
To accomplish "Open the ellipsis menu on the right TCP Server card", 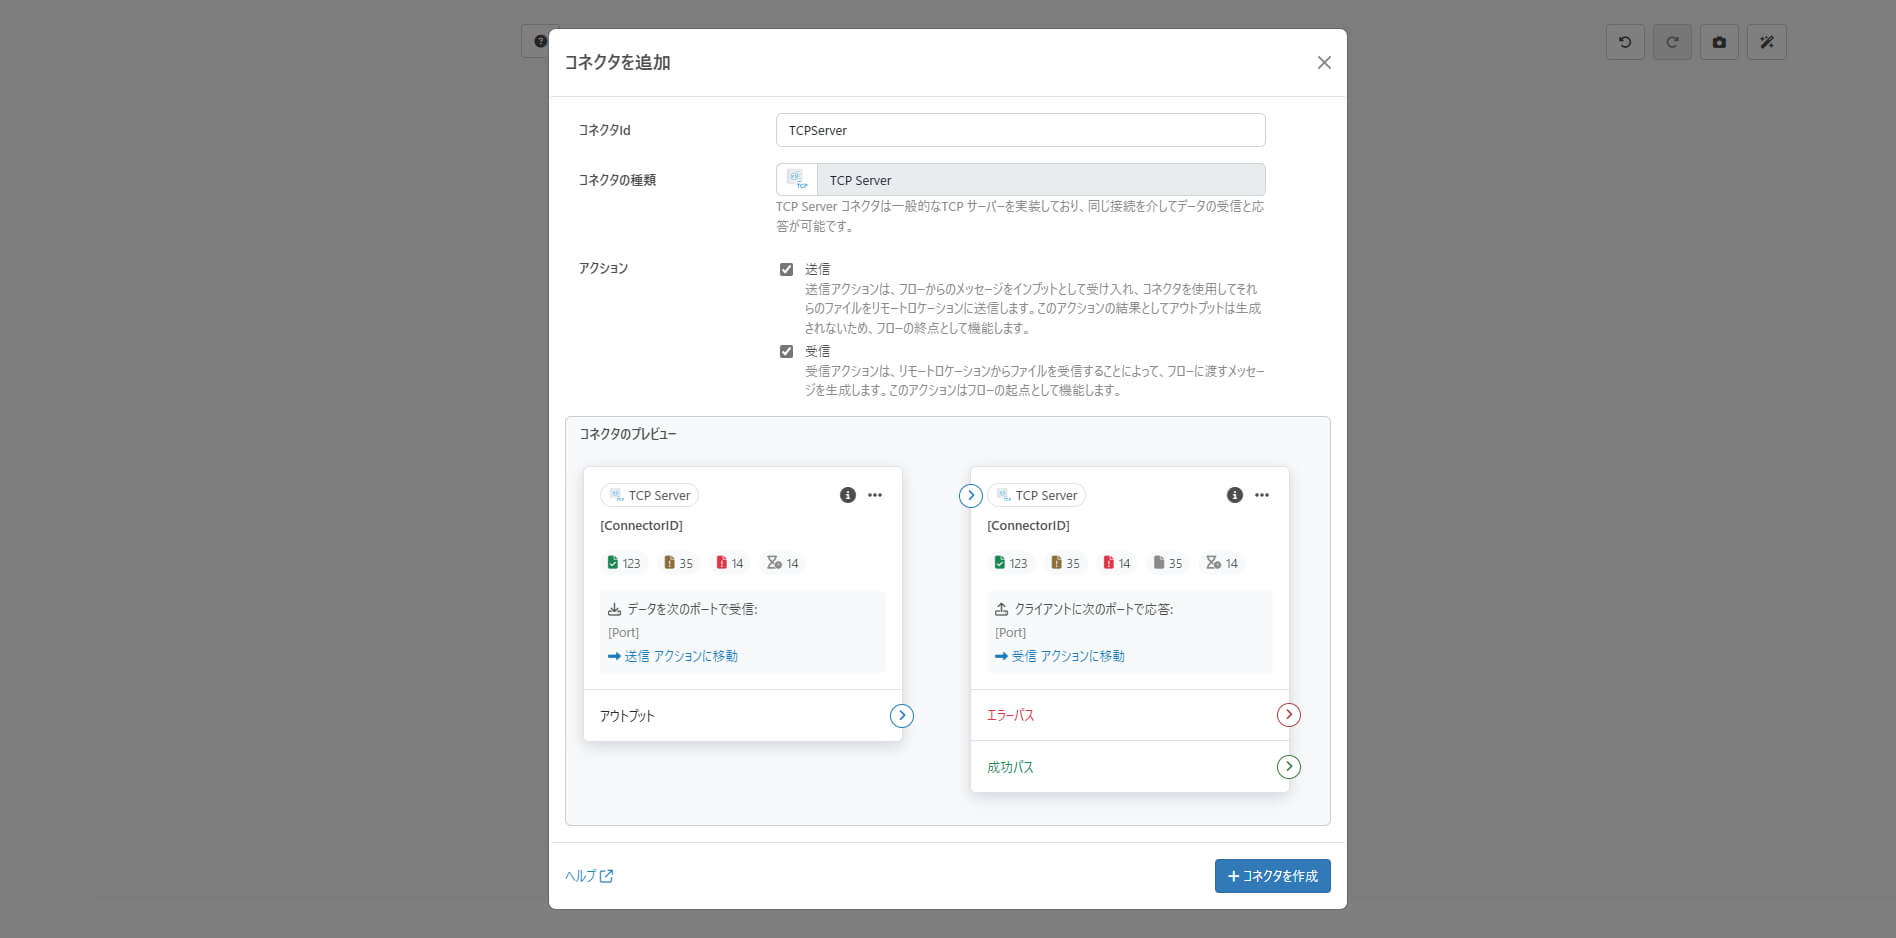I will coord(1261,494).
